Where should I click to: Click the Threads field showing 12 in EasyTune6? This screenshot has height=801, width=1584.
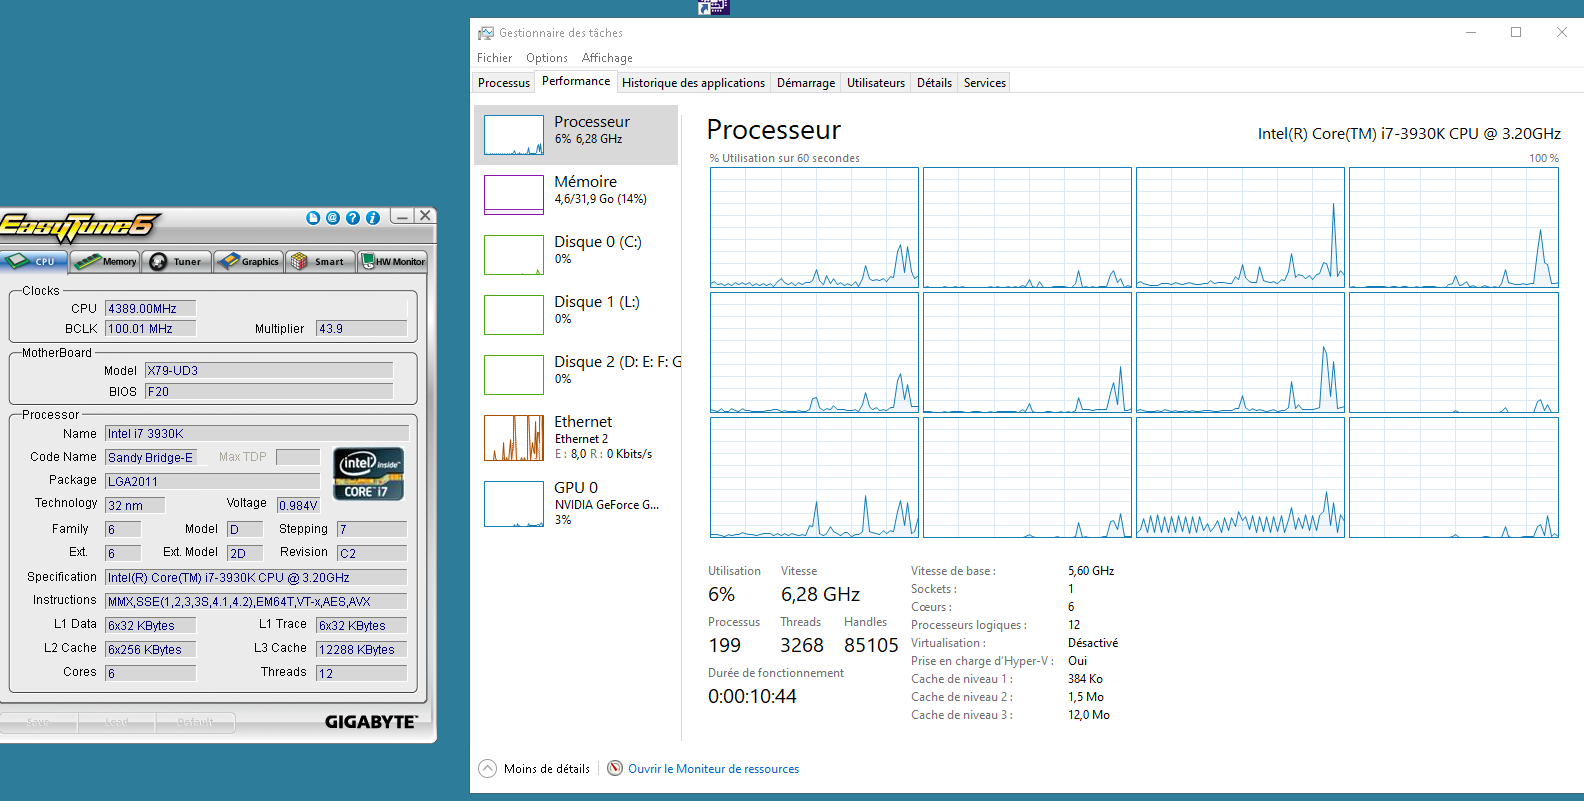point(361,673)
